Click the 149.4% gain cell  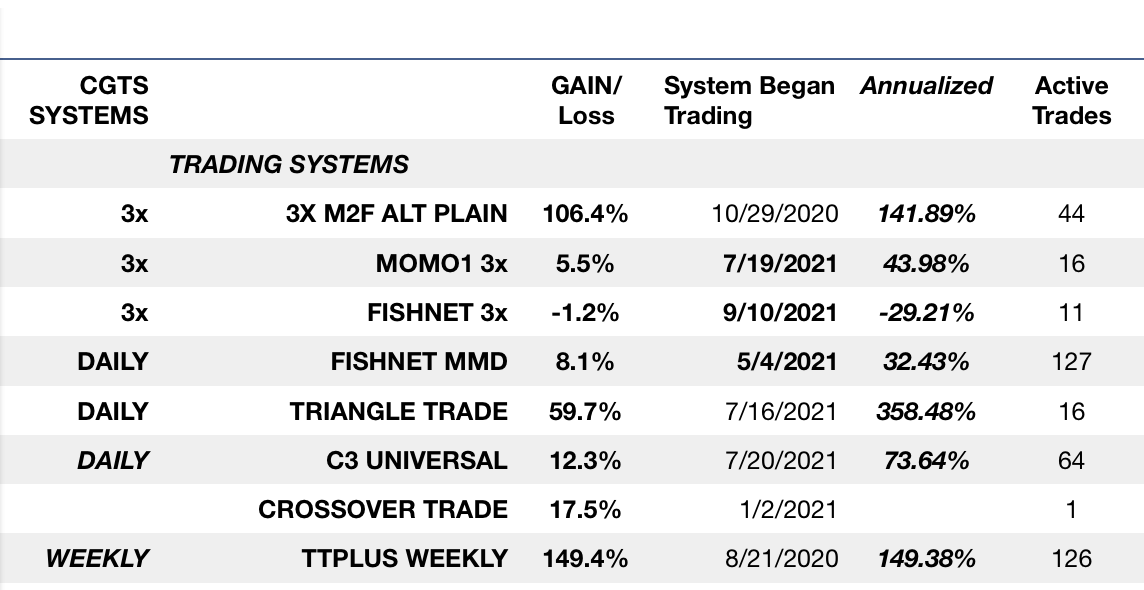(585, 558)
